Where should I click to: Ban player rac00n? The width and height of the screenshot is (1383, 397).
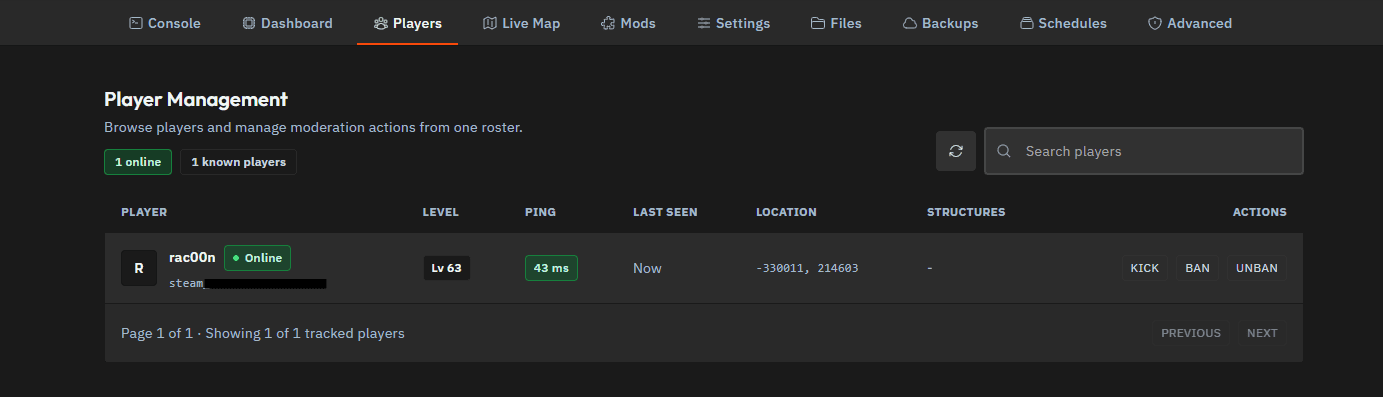tap(1197, 268)
